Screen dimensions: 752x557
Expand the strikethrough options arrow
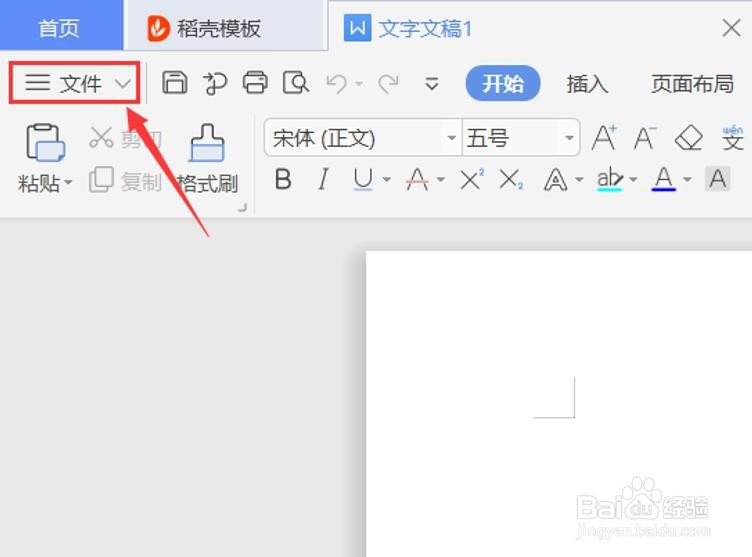pos(441,180)
